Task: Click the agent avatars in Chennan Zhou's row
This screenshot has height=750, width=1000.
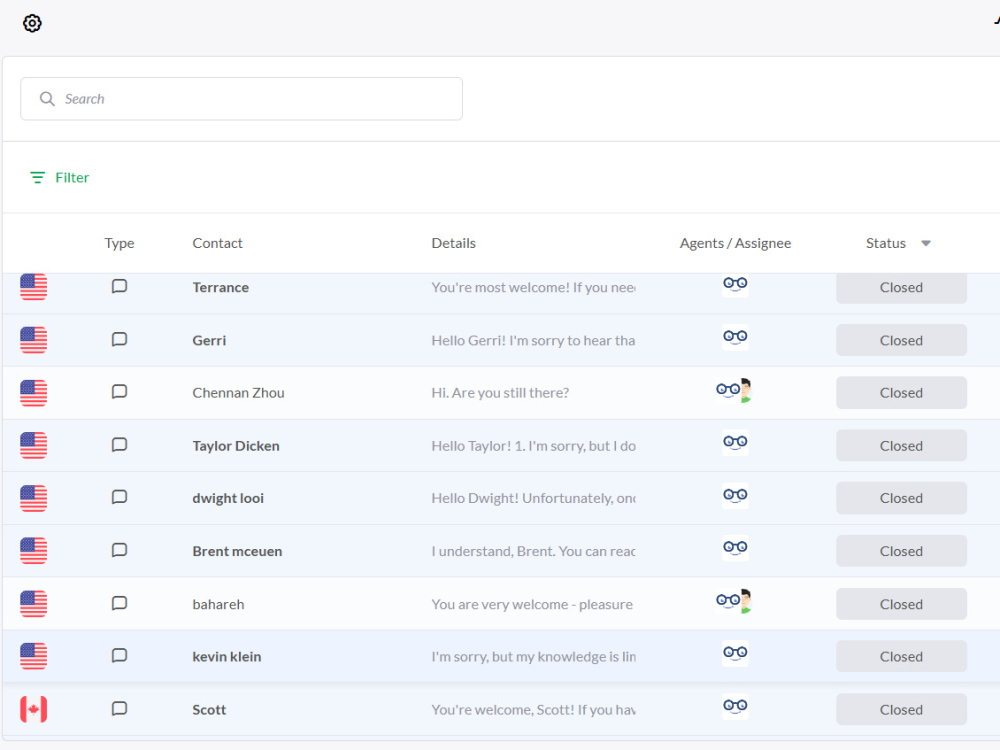Action: click(734, 390)
